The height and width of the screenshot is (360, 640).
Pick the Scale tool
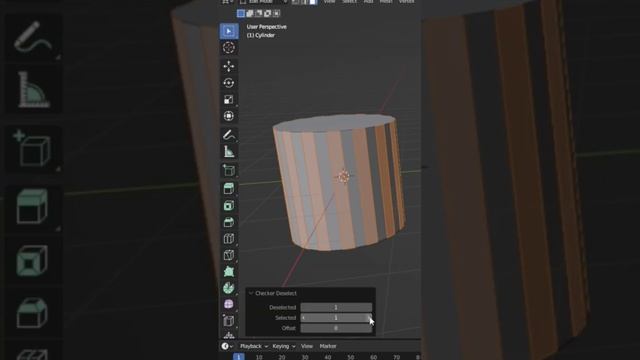[229, 100]
